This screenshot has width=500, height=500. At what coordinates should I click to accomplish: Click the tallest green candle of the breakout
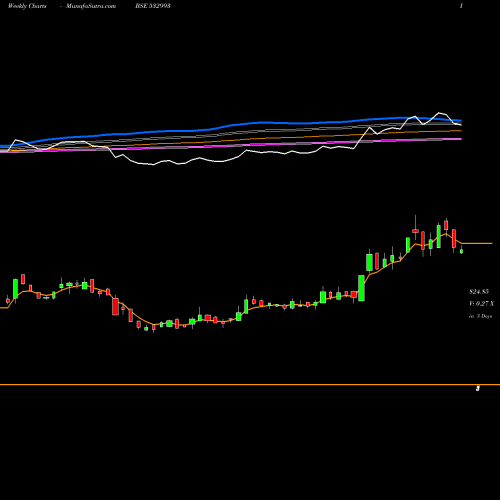(x=361, y=288)
